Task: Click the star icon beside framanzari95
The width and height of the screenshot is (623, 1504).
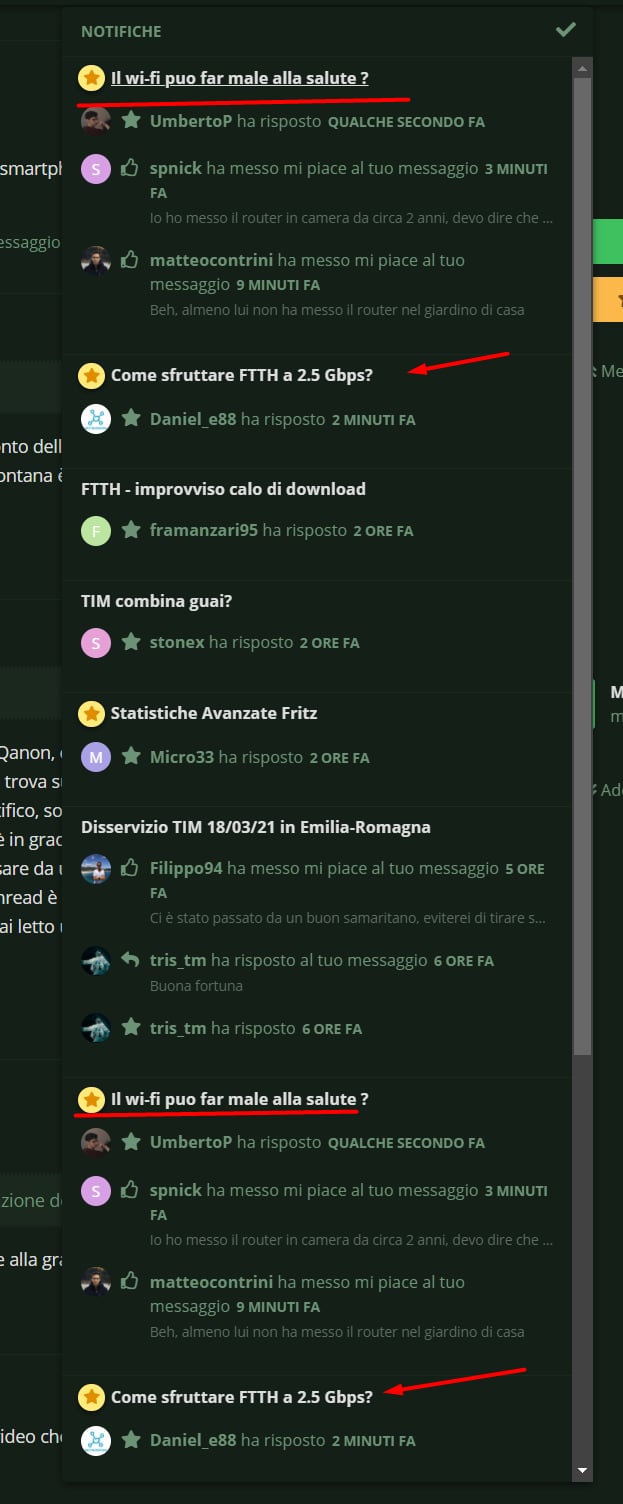Action: [x=130, y=530]
